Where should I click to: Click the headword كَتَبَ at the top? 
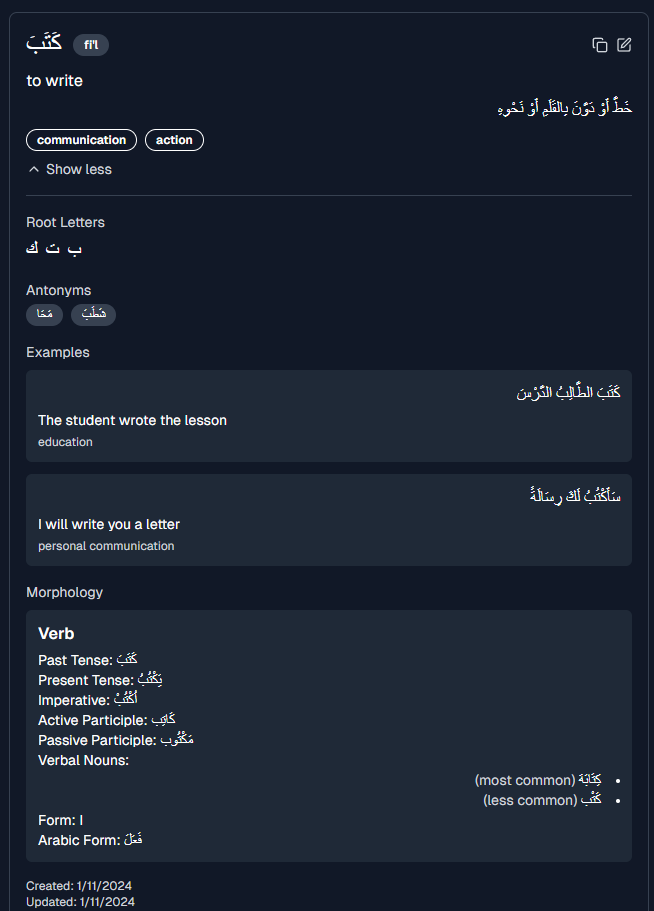(x=45, y=44)
